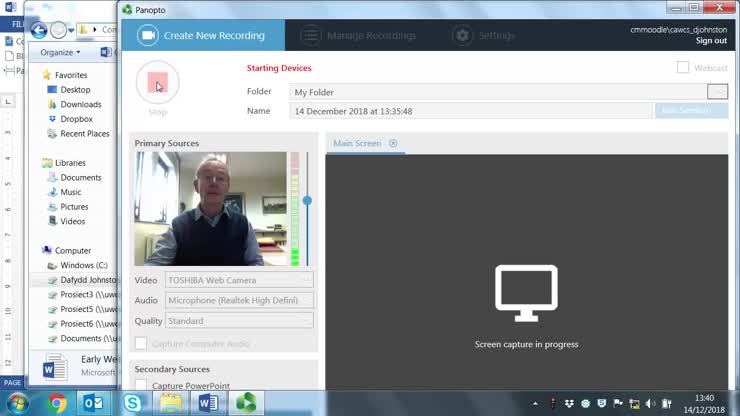
Task: Toggle Capture Computer Audio checkbox
Action: pos(141,344)
